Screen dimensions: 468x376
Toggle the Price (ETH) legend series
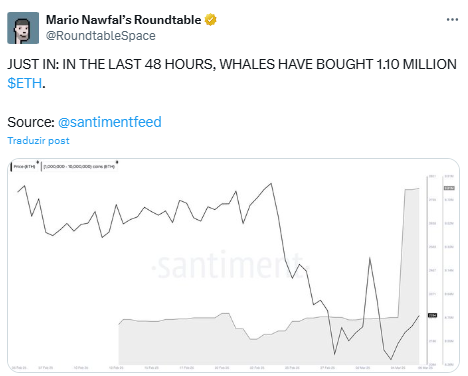[x=24, y=166]
